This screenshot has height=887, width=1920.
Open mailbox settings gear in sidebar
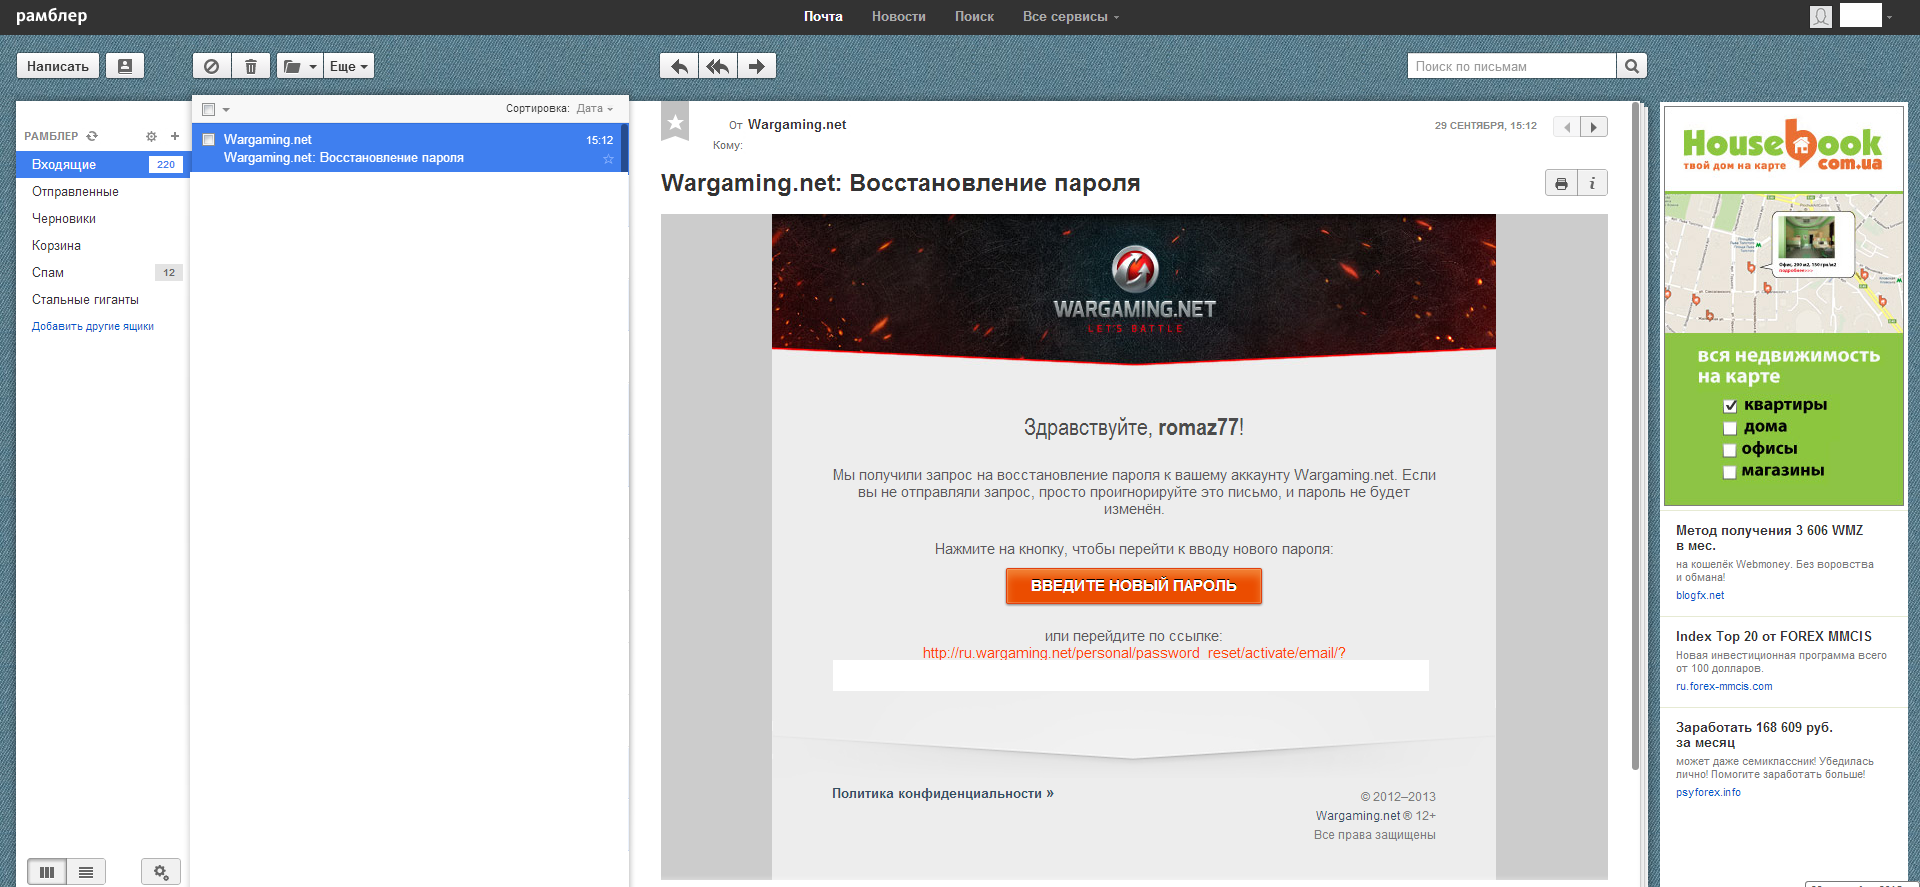click(151, 136)
